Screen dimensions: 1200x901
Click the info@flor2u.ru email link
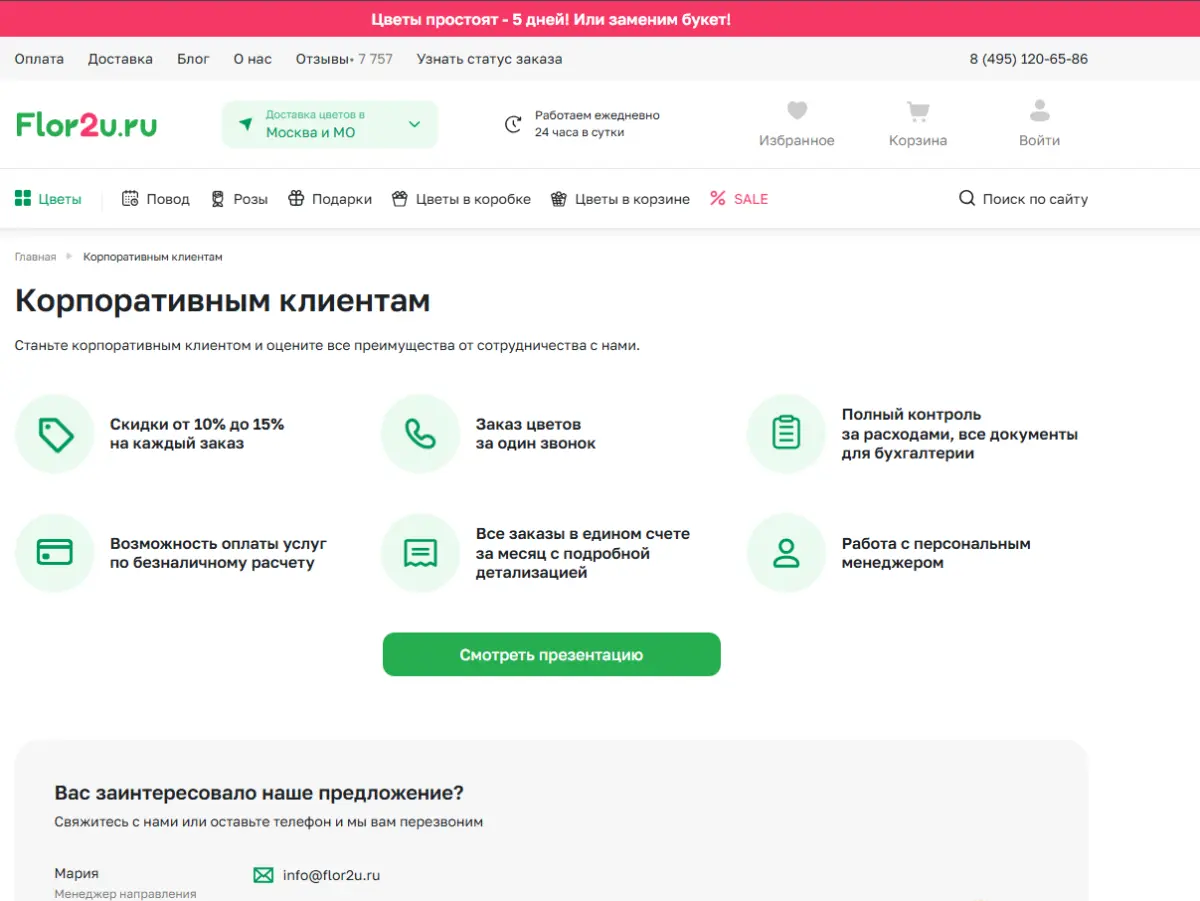pos(331,875)
